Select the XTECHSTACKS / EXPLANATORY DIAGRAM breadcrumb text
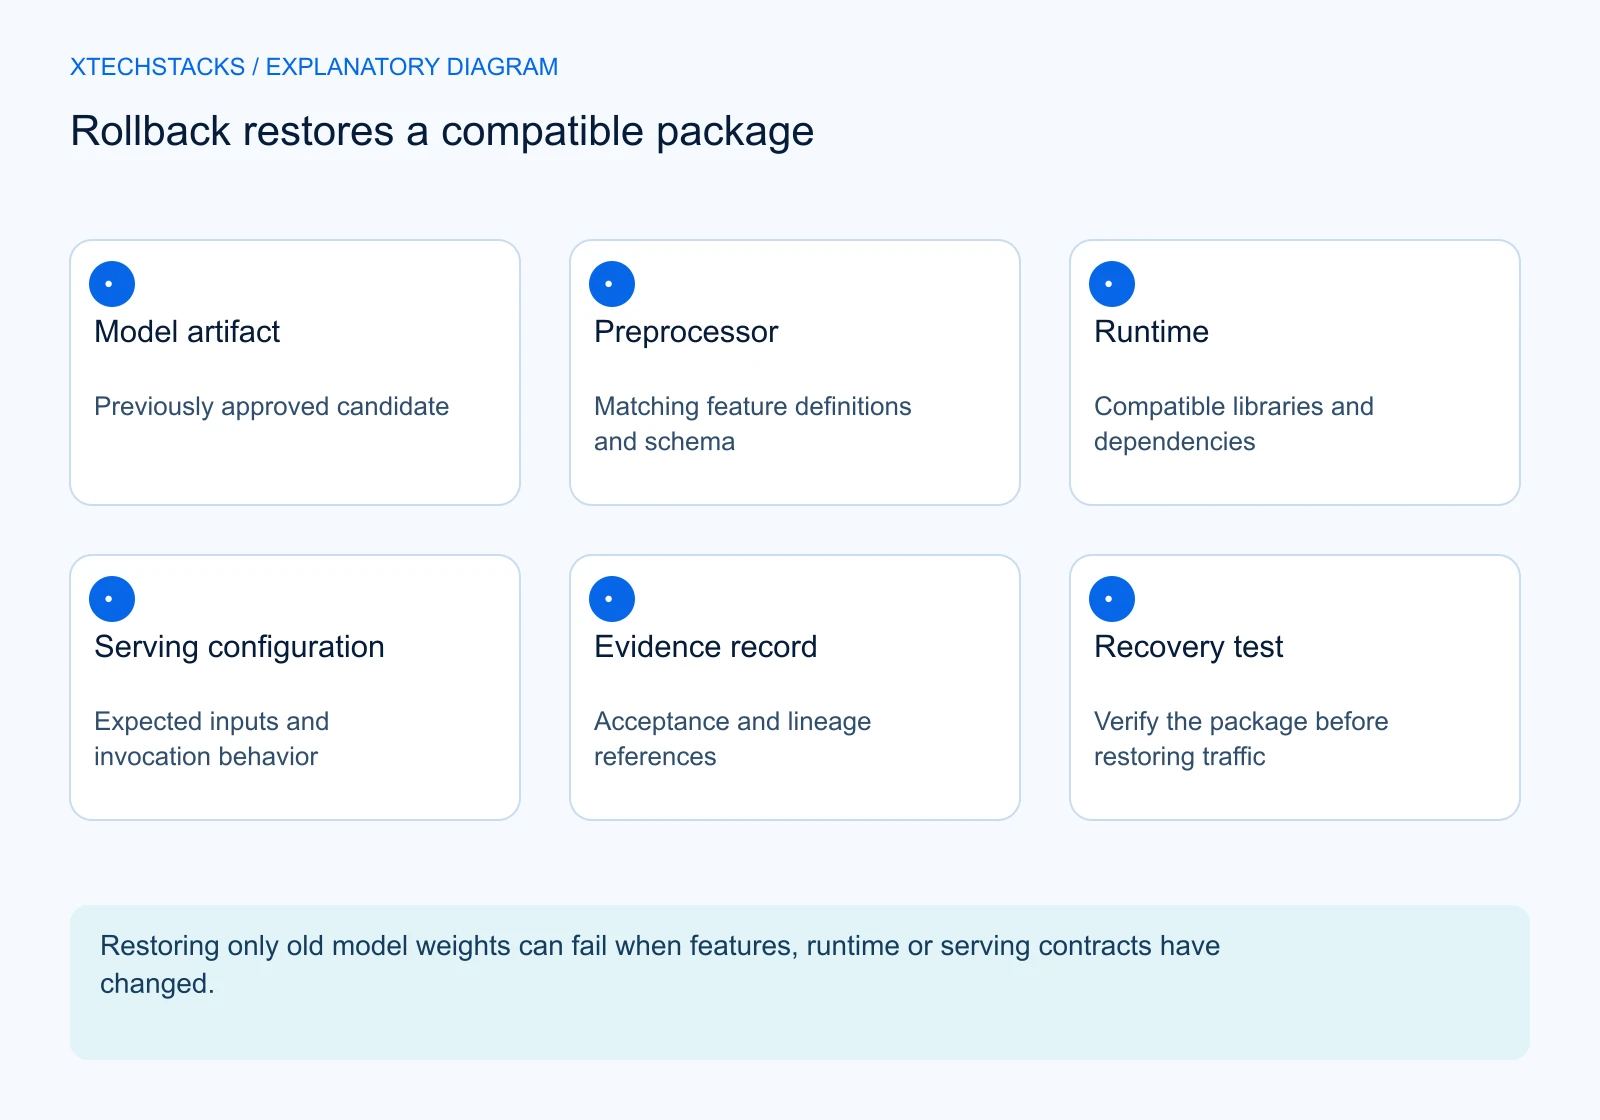Image resolution: width=1600 pixels, height=1120 pixels. click(314, 67)
